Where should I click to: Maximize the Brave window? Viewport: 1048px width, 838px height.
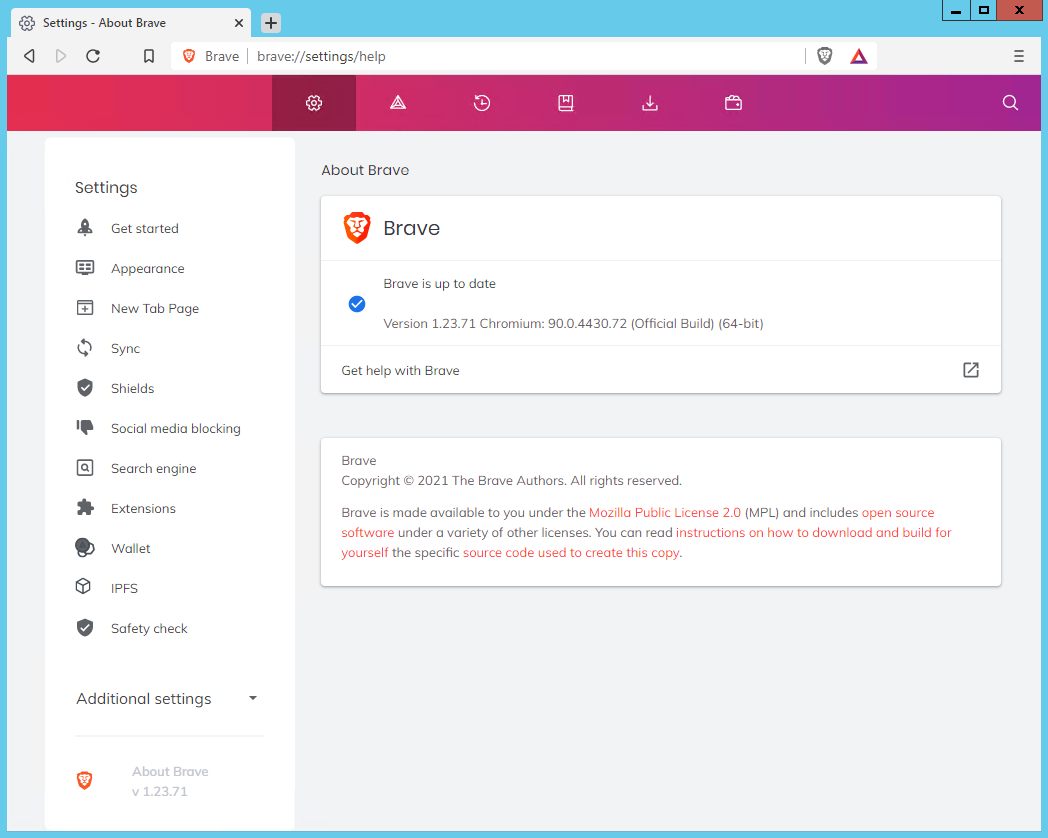click(984, 10)
